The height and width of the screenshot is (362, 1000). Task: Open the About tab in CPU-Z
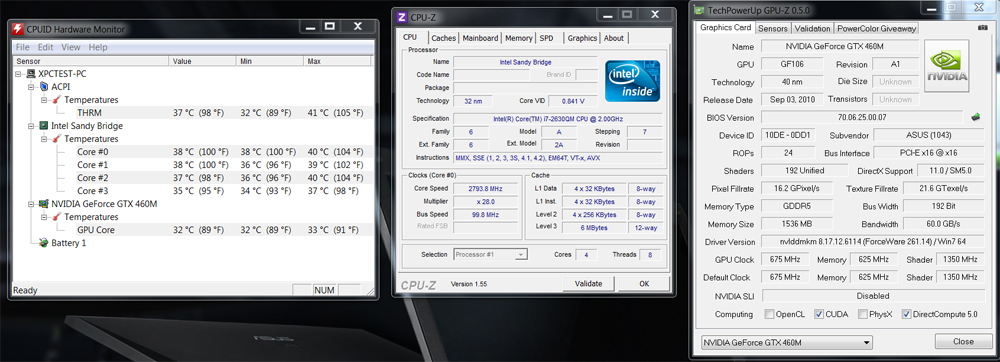tap(614, 38)
